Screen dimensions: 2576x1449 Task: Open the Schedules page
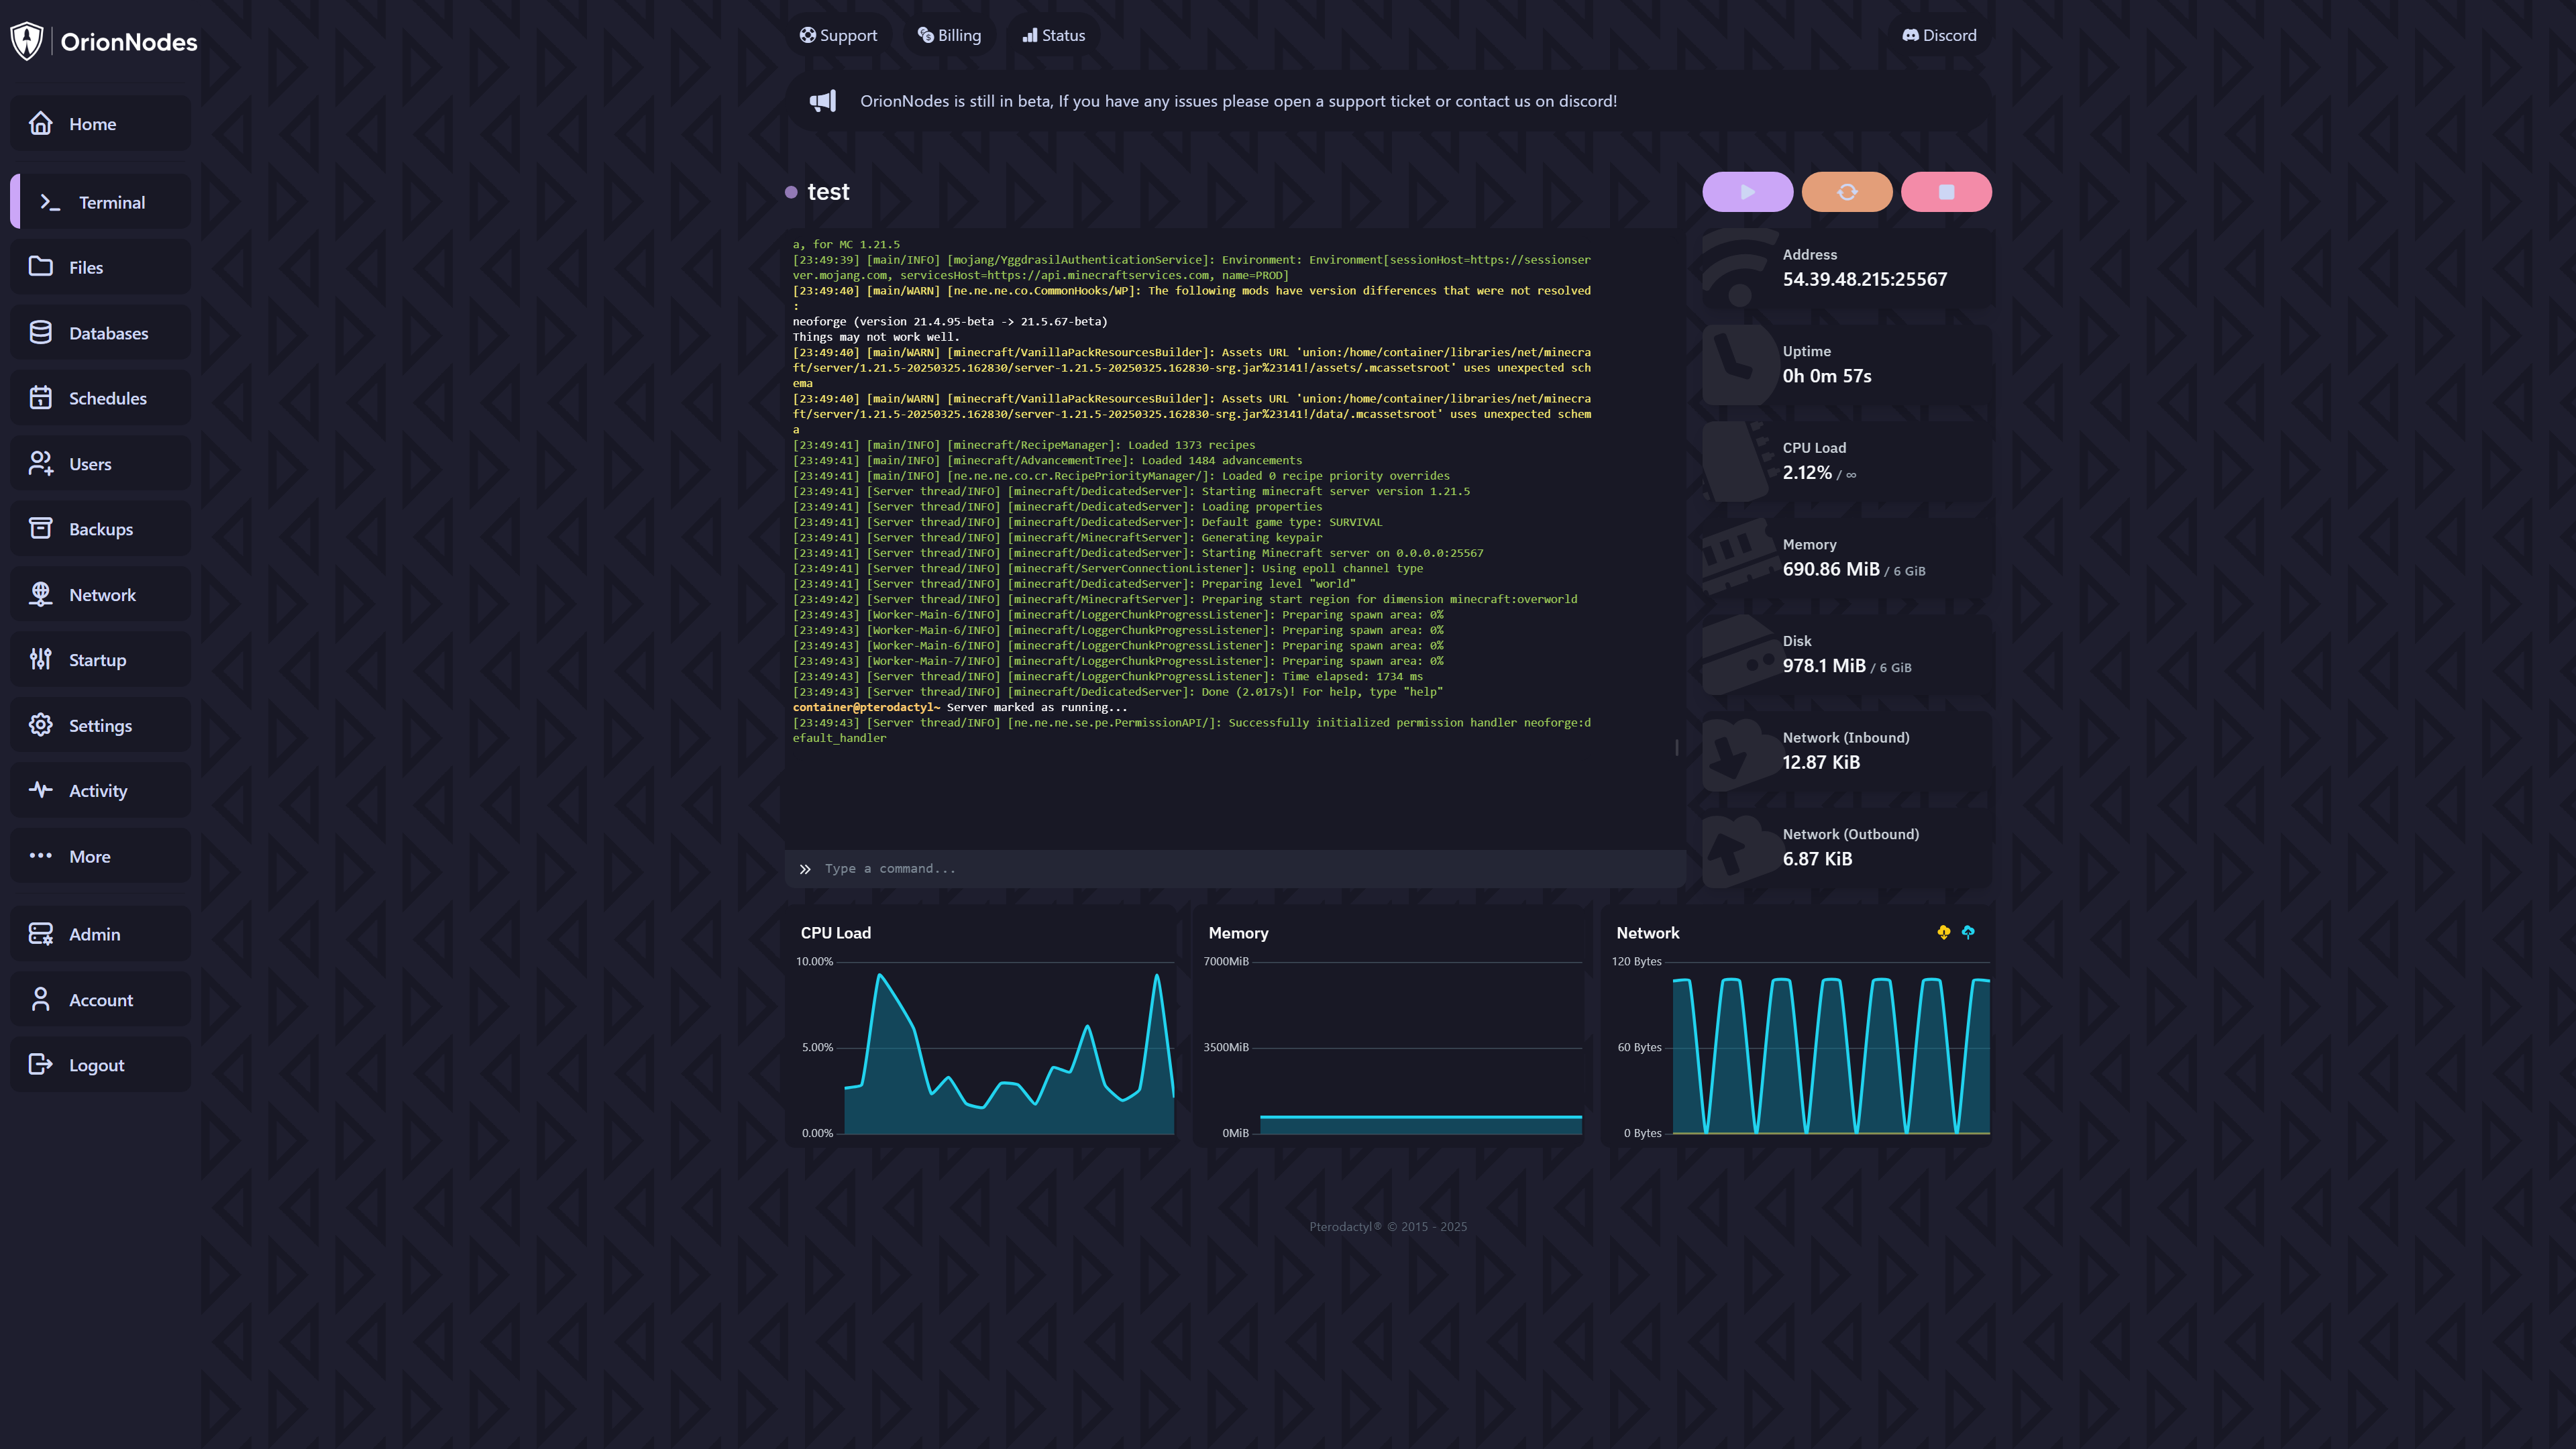pyautogui.click(x=100, y=398)
